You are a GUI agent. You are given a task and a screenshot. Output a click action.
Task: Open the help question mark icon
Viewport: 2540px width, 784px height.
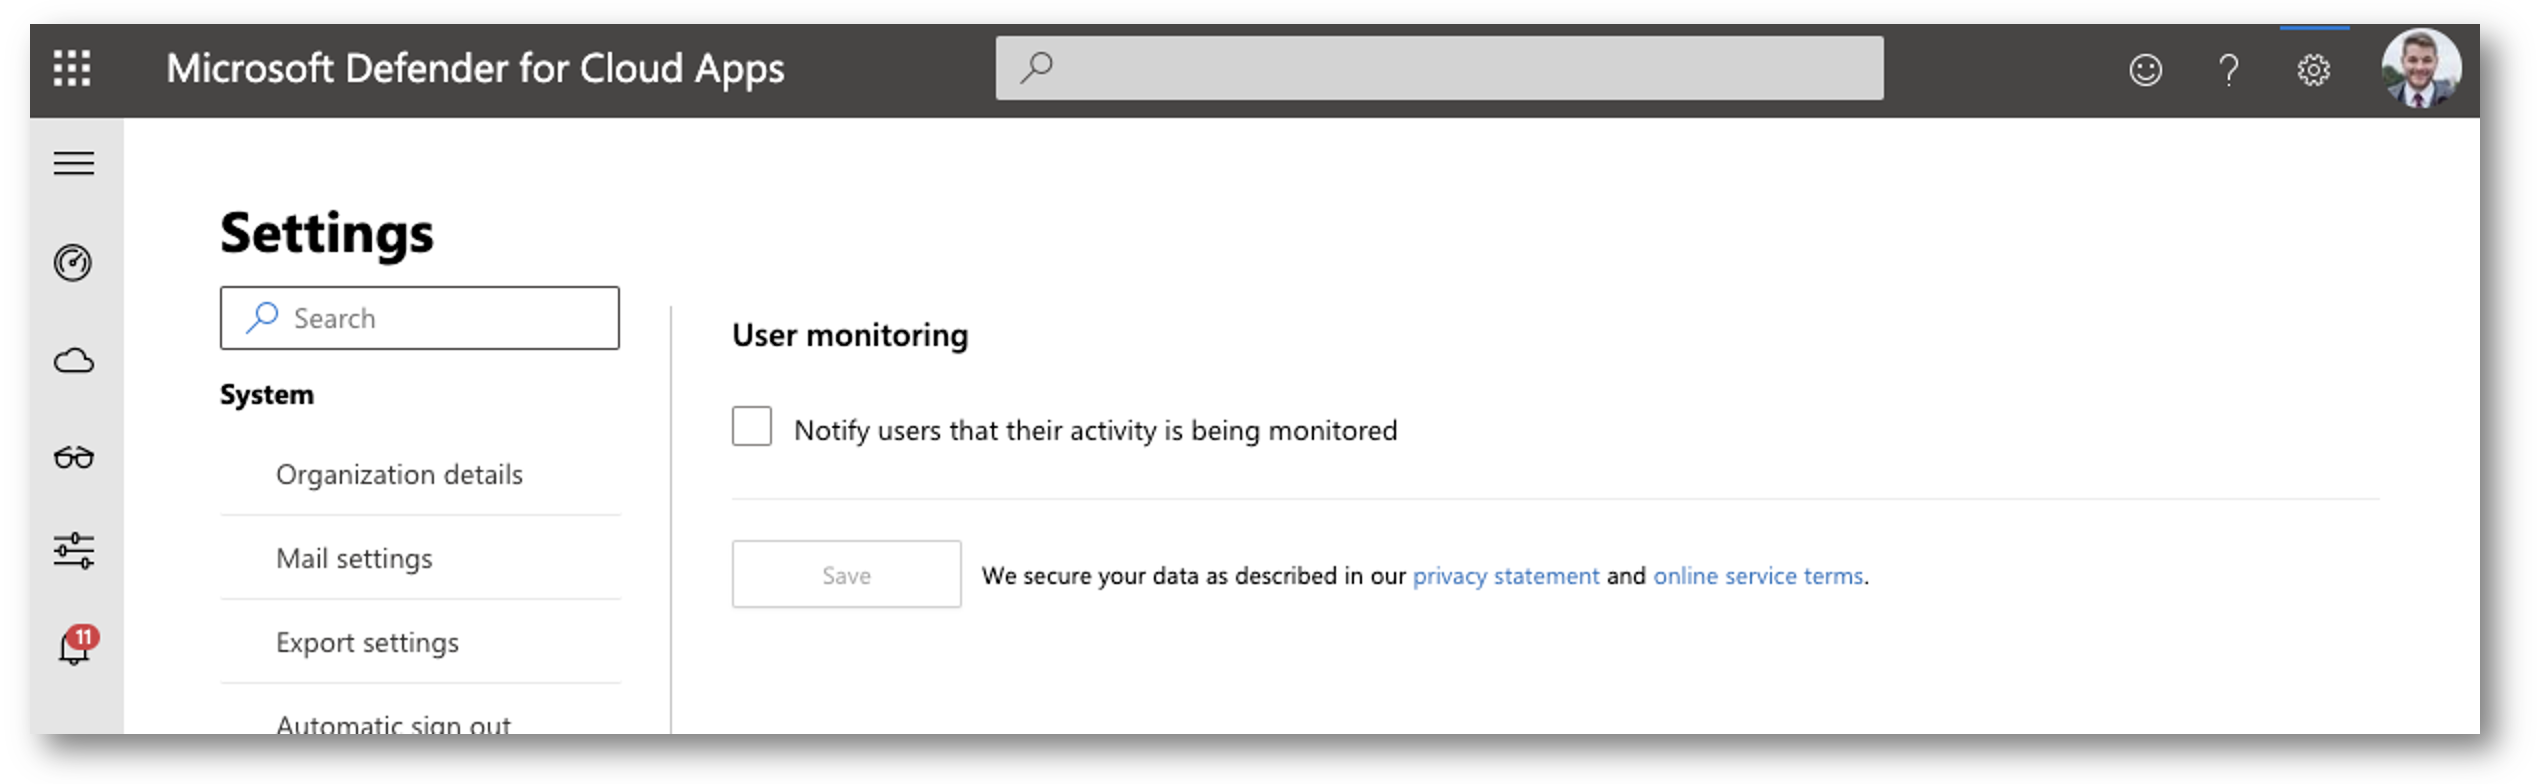[2228, 70]
